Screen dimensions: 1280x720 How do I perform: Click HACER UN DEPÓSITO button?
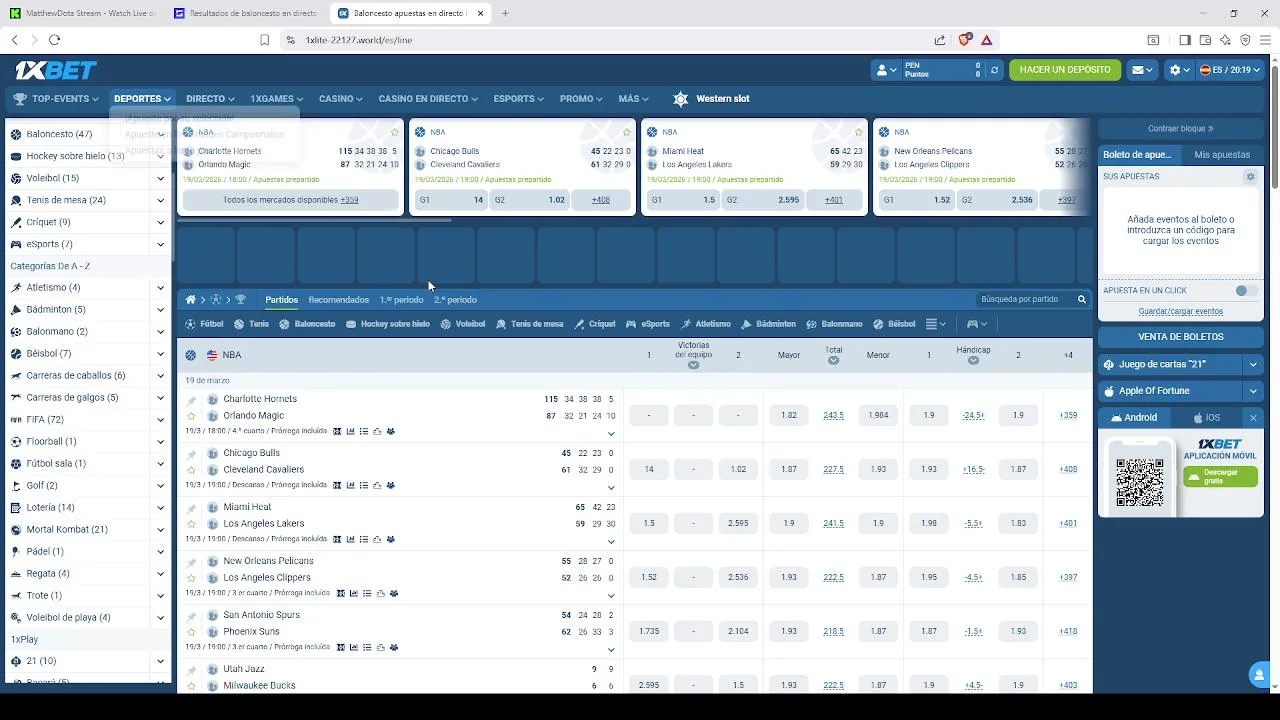pyautogui.click(x=1065, y=70)
